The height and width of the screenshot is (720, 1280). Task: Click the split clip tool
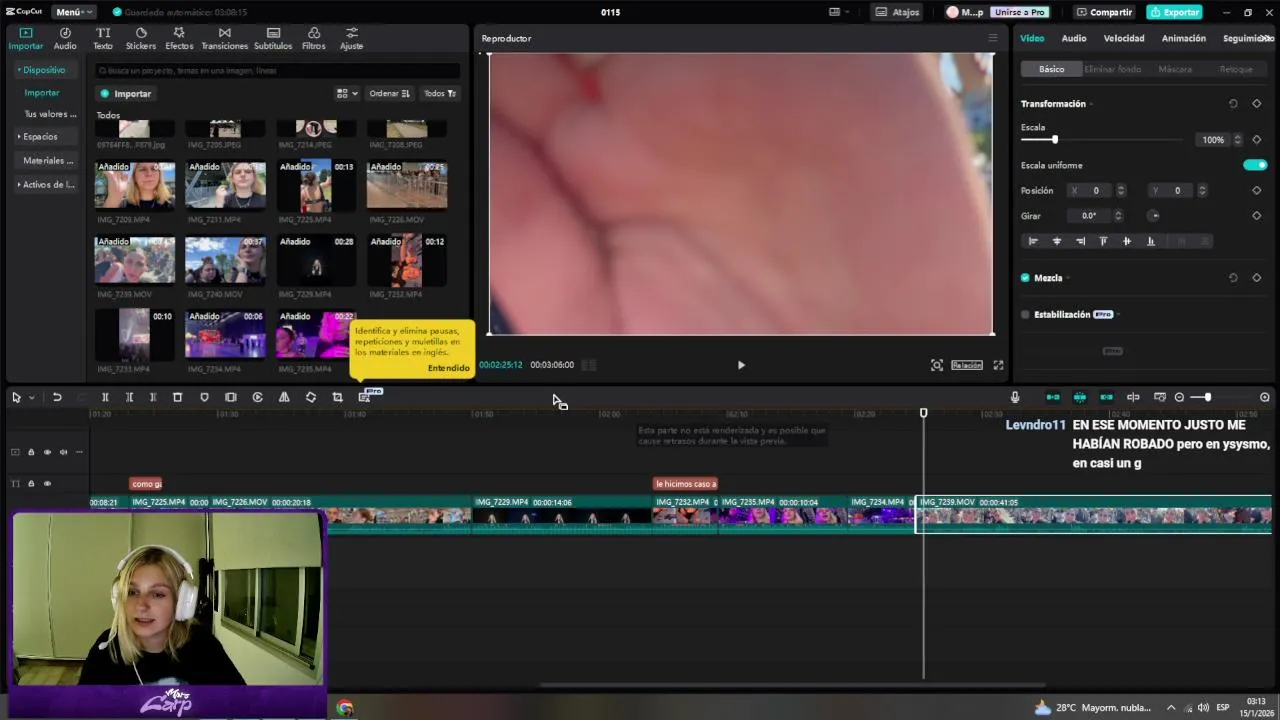tap(105, 397)
